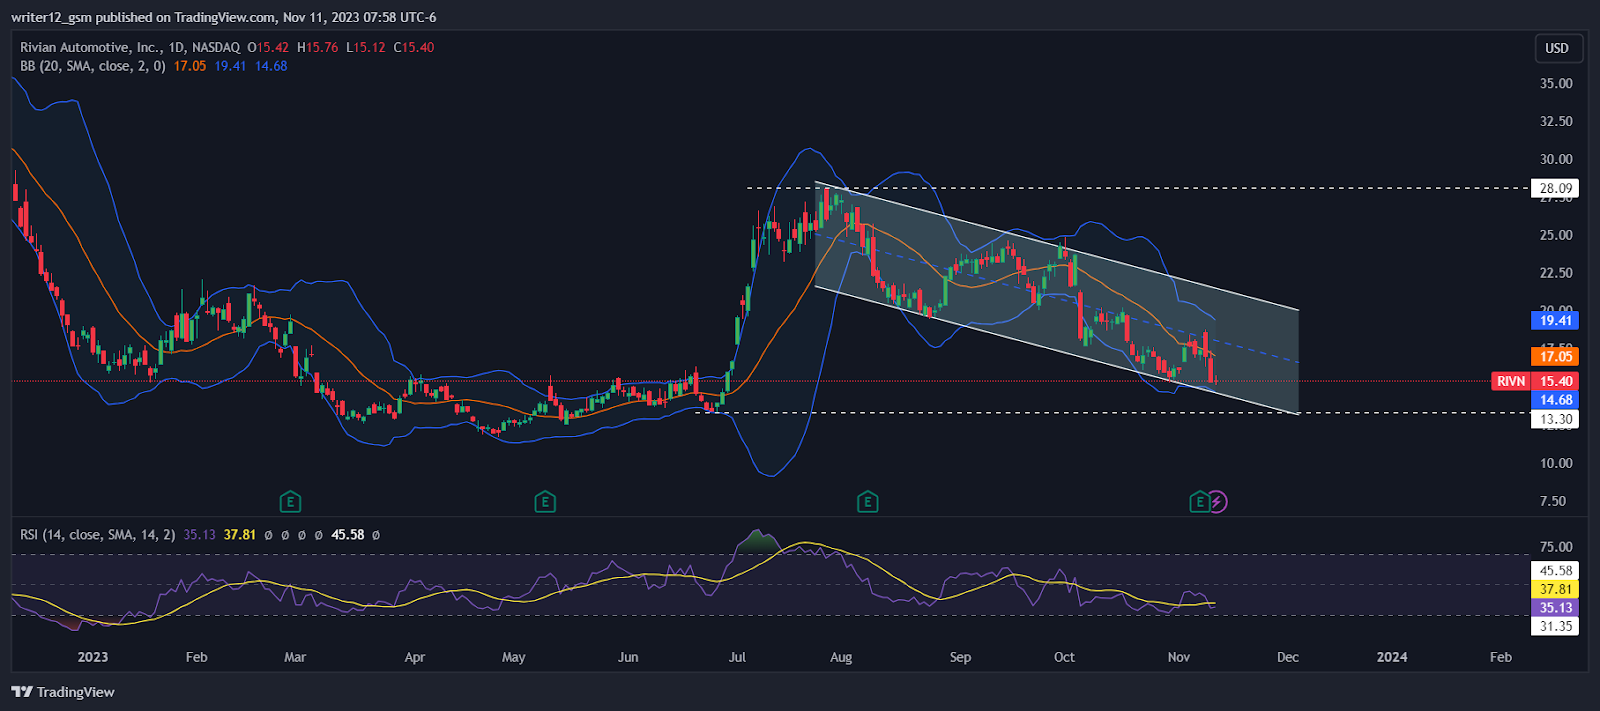
Task: Click the 2023 label on time axis
Action: click(93, 657)
